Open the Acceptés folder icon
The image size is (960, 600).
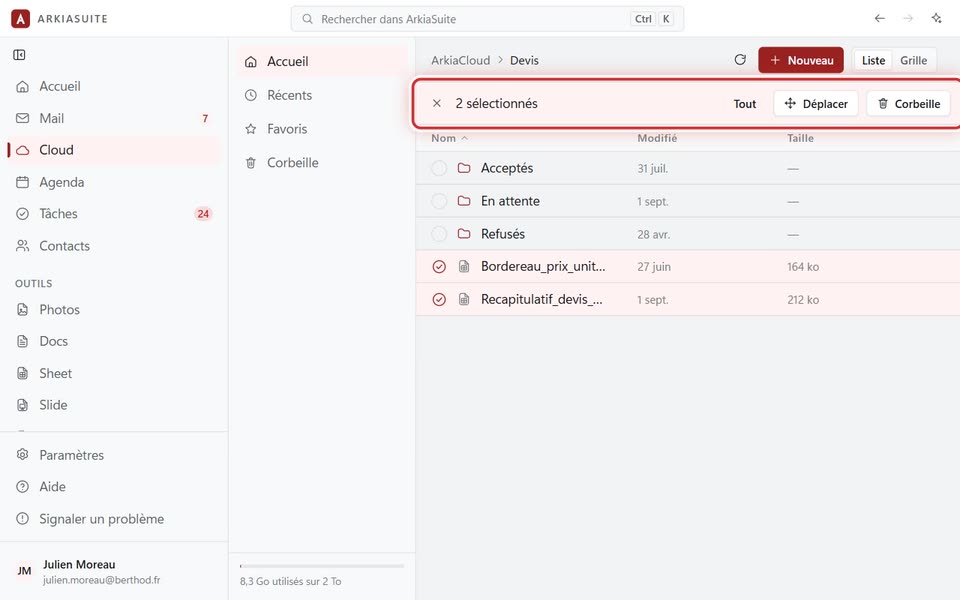(464, 168)
